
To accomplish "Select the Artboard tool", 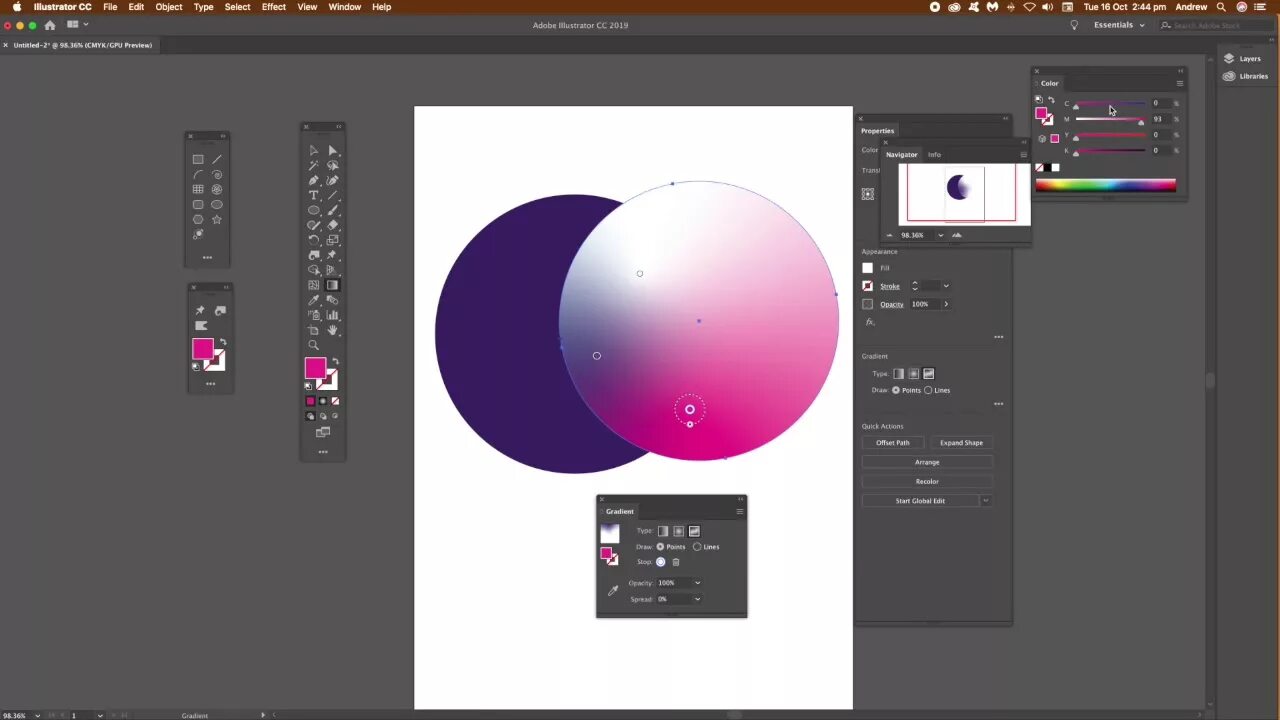I will [x=313, y=330].
